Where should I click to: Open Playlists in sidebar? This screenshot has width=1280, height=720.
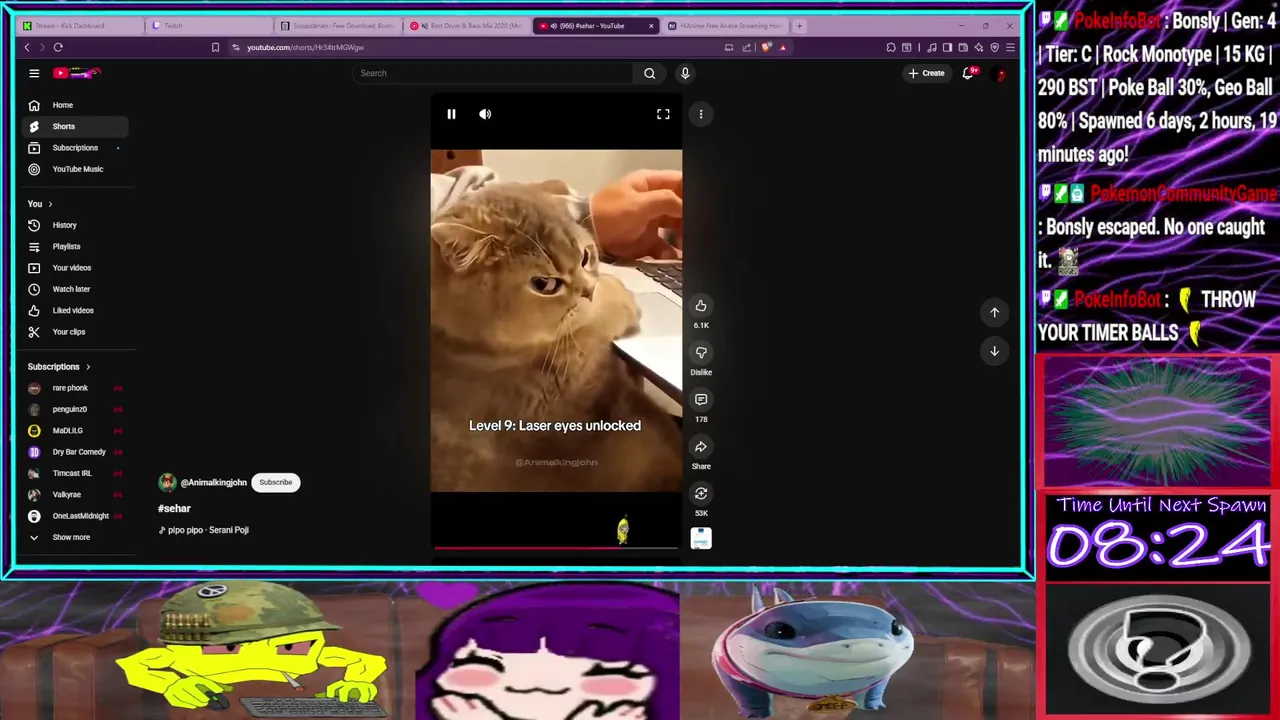coord(74,246)
